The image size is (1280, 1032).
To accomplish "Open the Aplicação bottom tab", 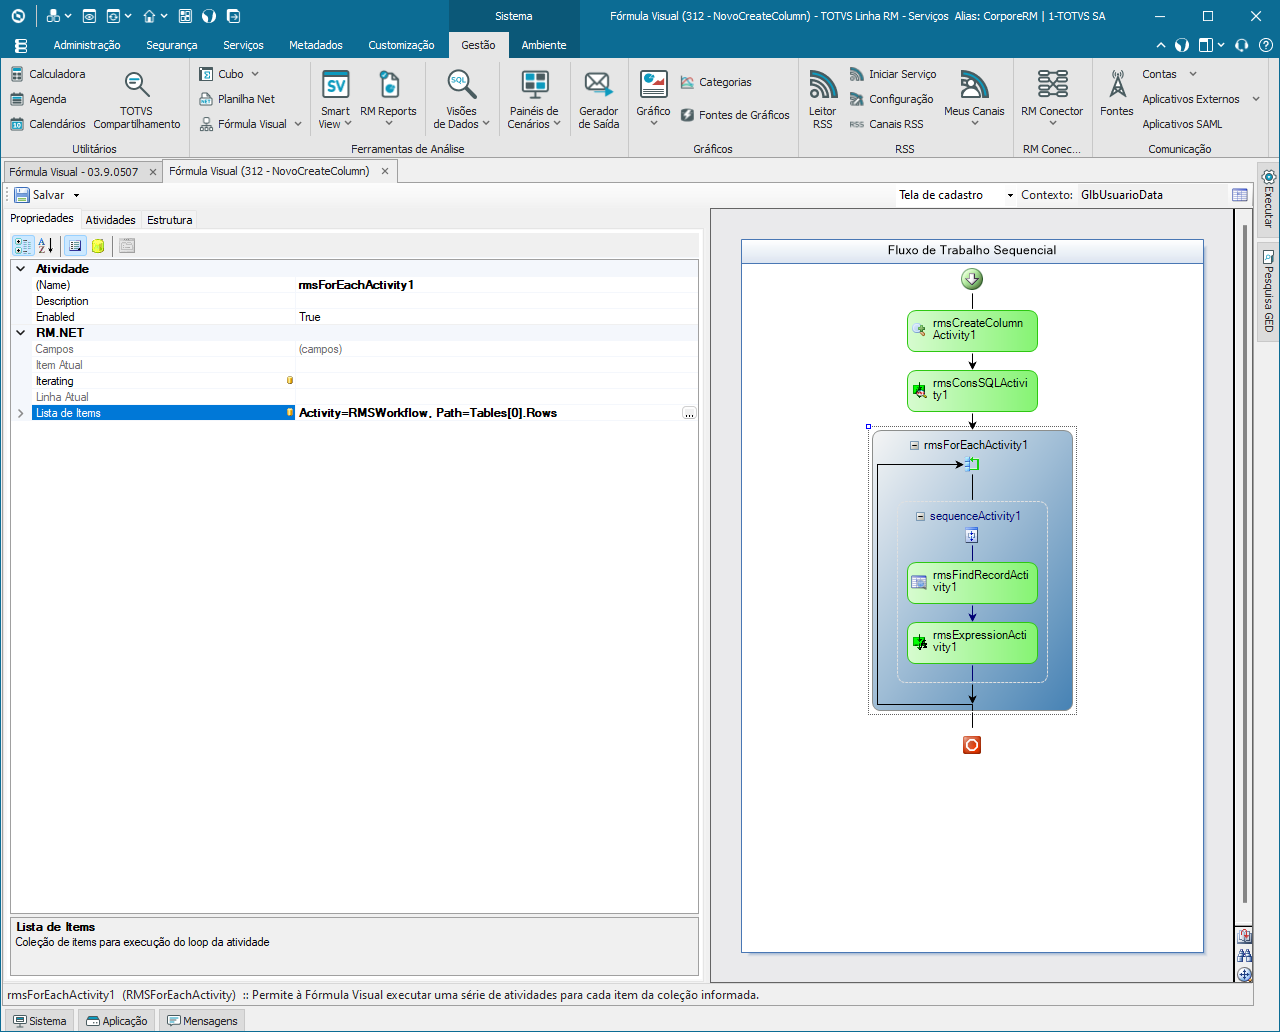I will point(117,1021).
